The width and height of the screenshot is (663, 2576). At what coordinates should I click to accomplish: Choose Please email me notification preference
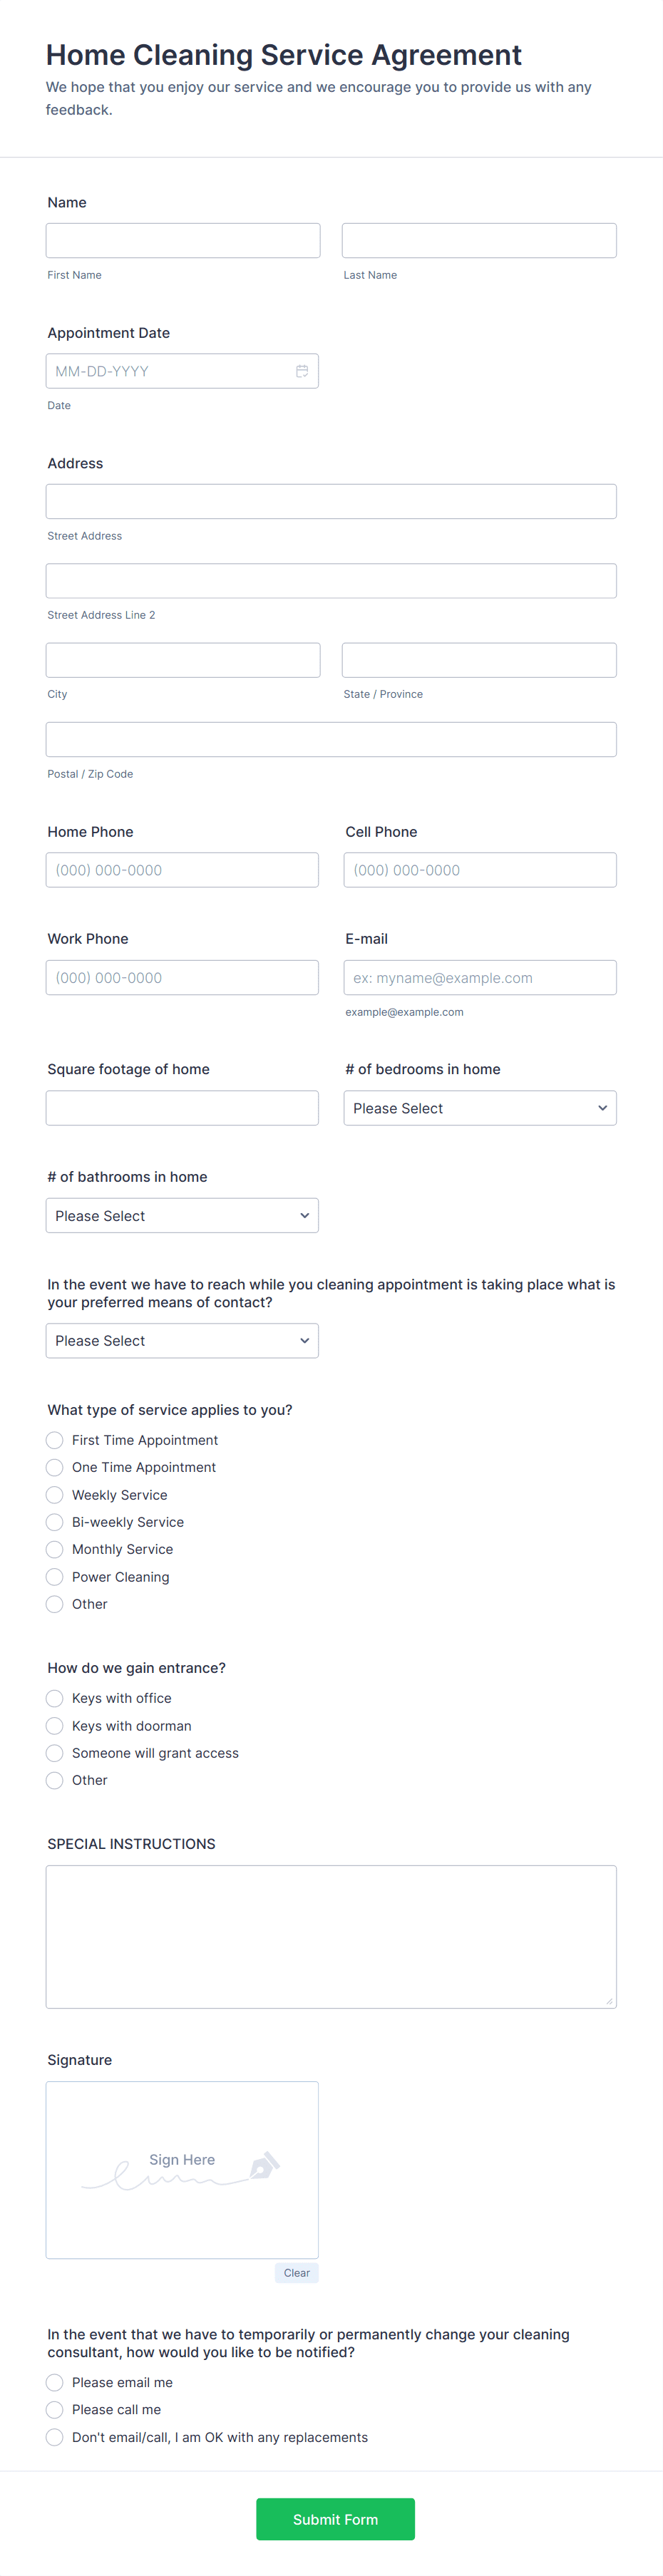click(54, 2382)
